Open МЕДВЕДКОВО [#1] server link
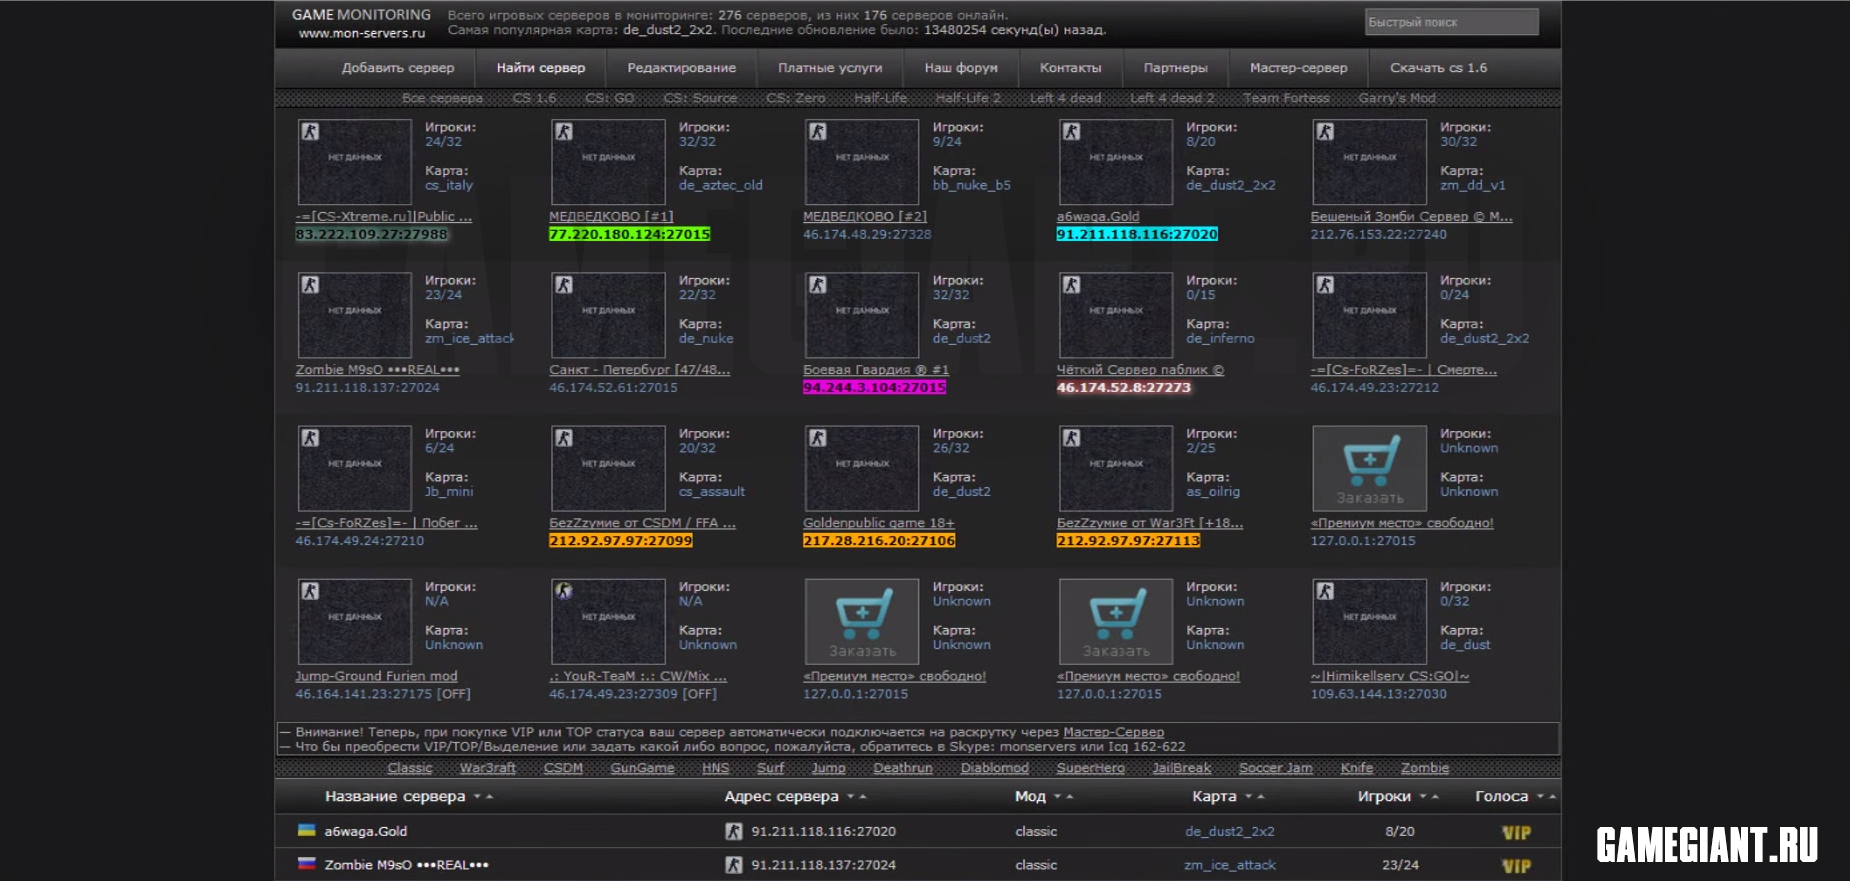 tap(611, 216)
